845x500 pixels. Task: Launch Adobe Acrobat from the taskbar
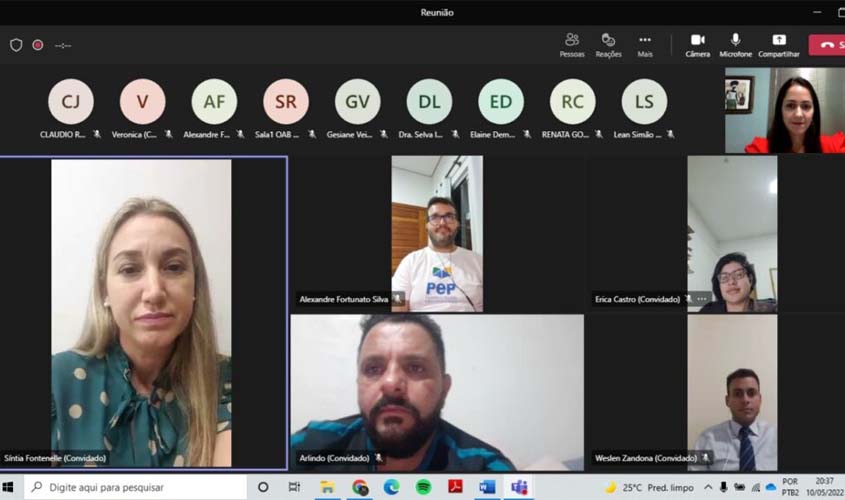coord(455,487)
